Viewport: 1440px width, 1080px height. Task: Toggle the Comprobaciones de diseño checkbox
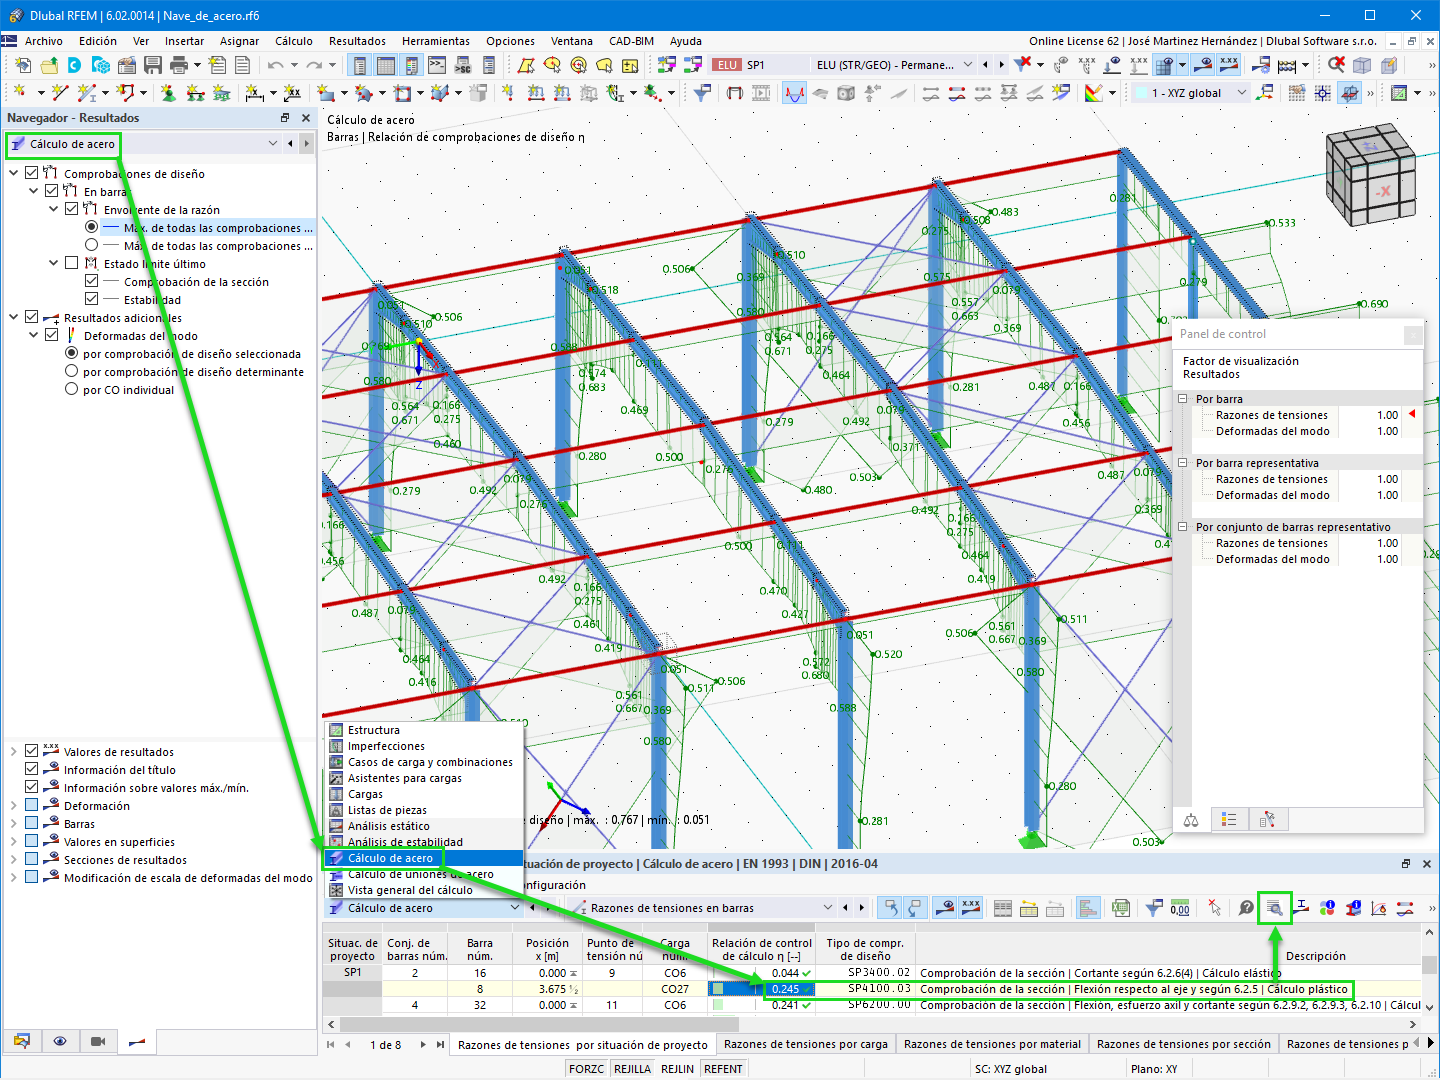tap(31, 173)
